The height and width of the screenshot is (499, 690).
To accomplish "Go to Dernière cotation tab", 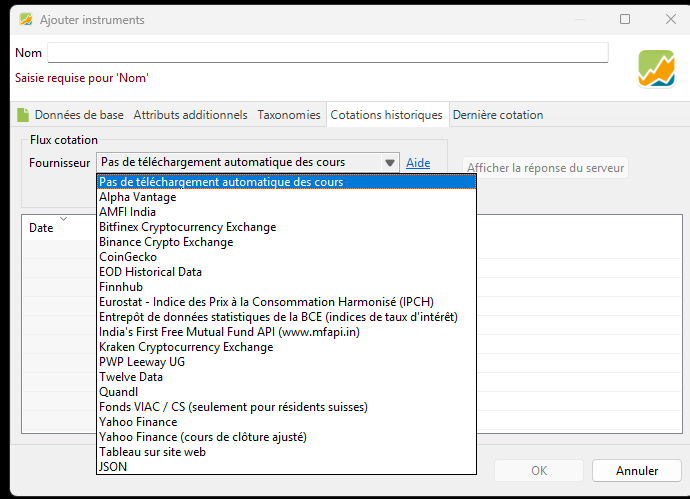I will click(x=498, y=115).
